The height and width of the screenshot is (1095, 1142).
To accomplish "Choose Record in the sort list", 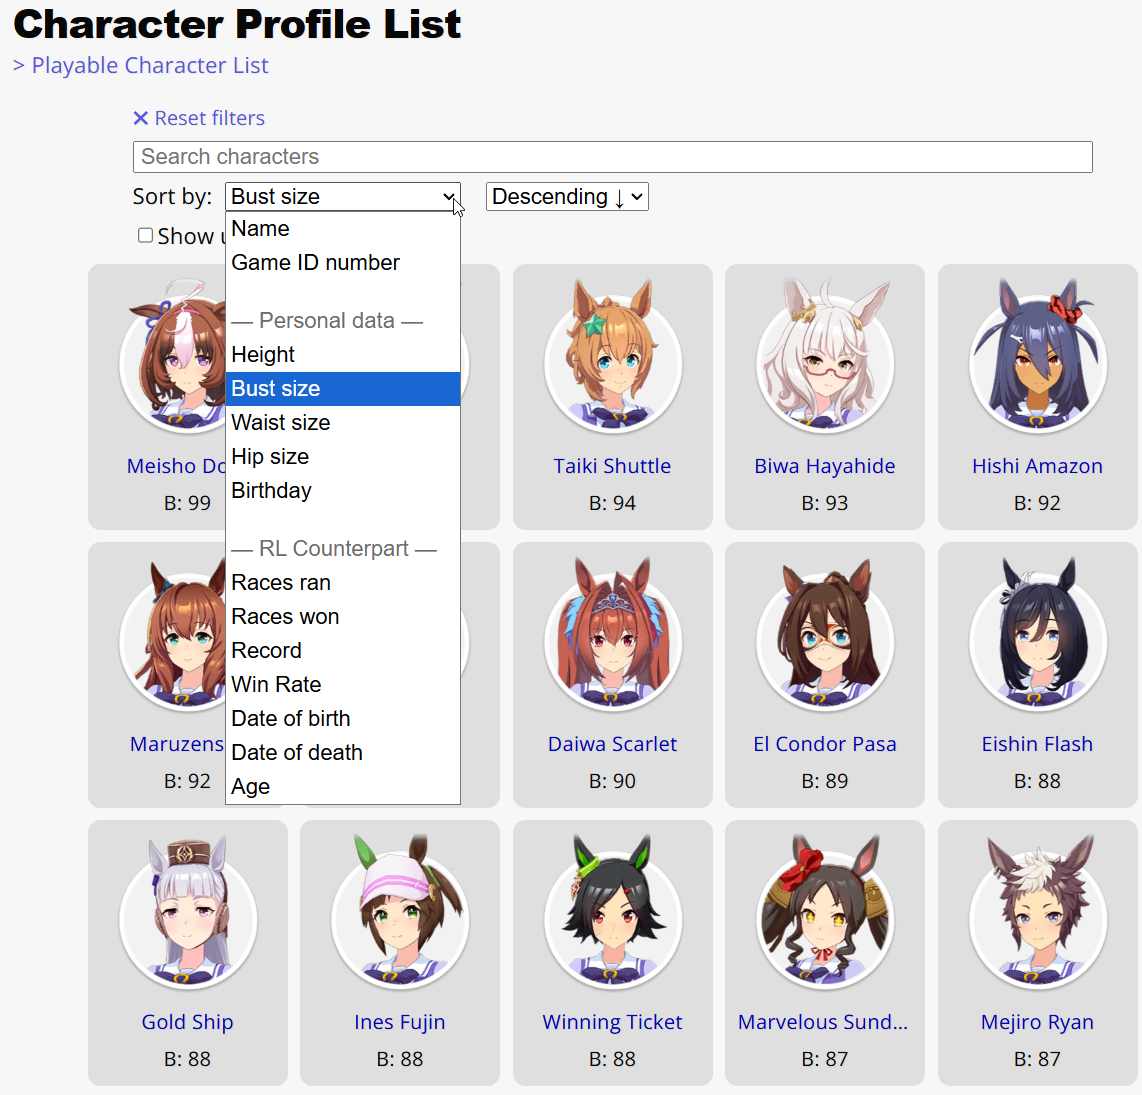I will tap(342, 651).
